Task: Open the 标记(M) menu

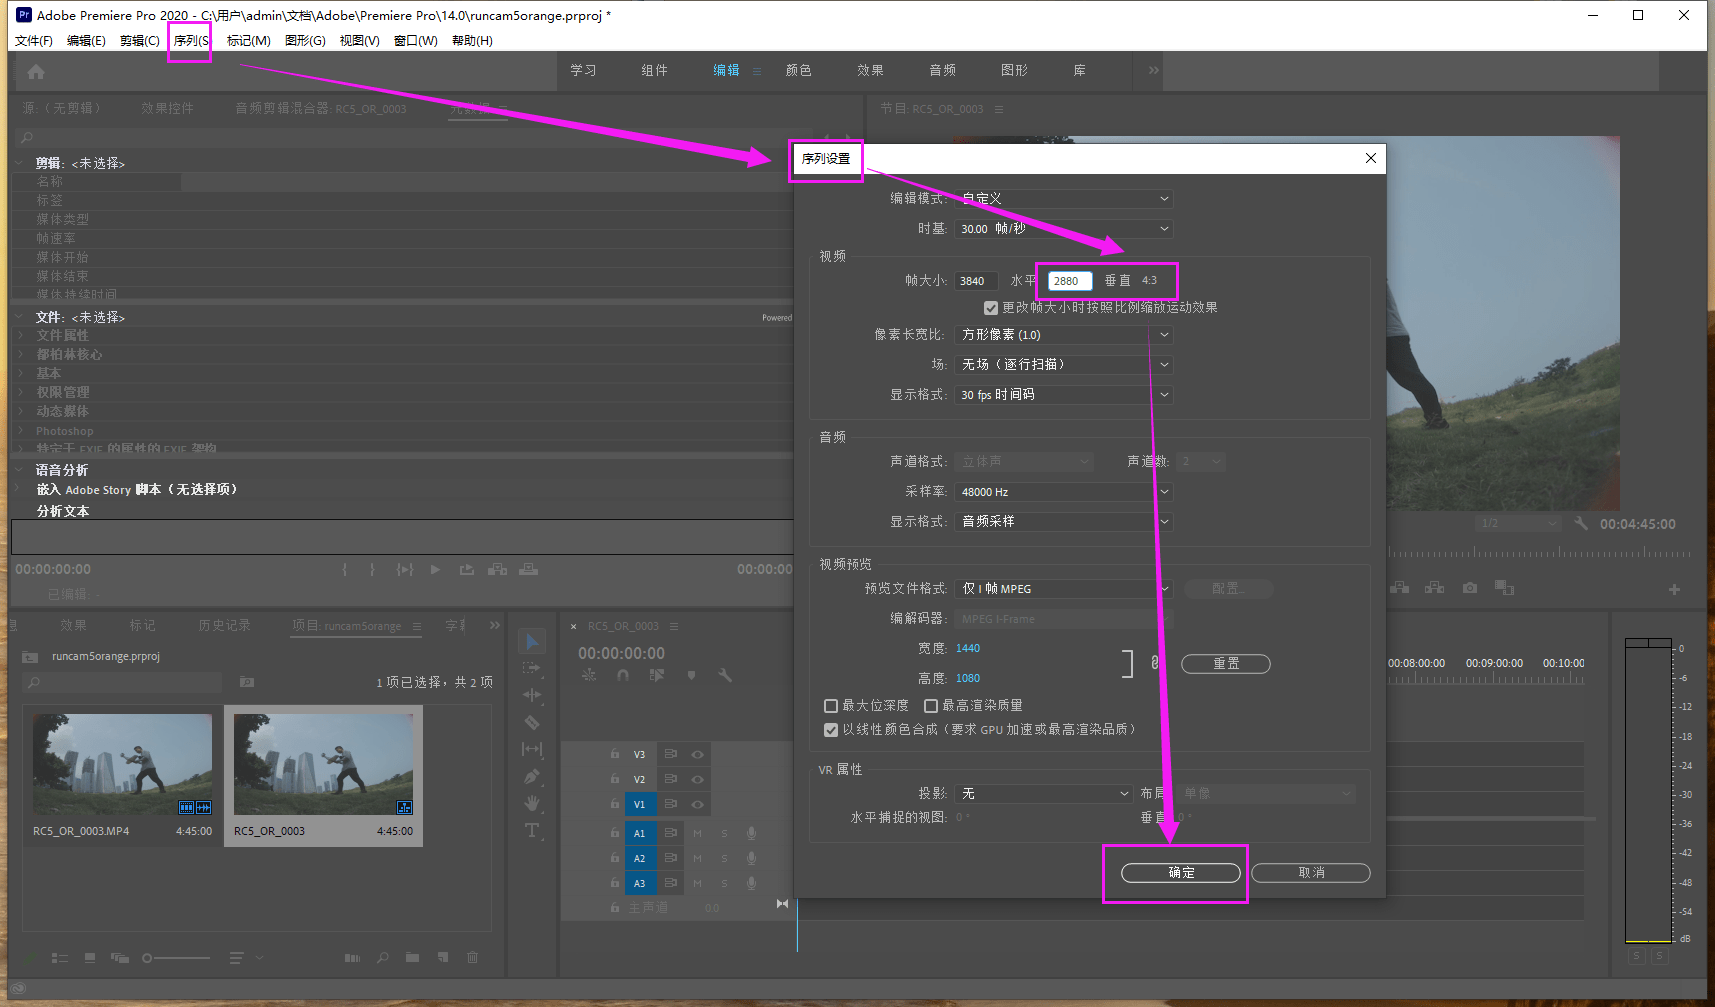Action: coord(248,41)
